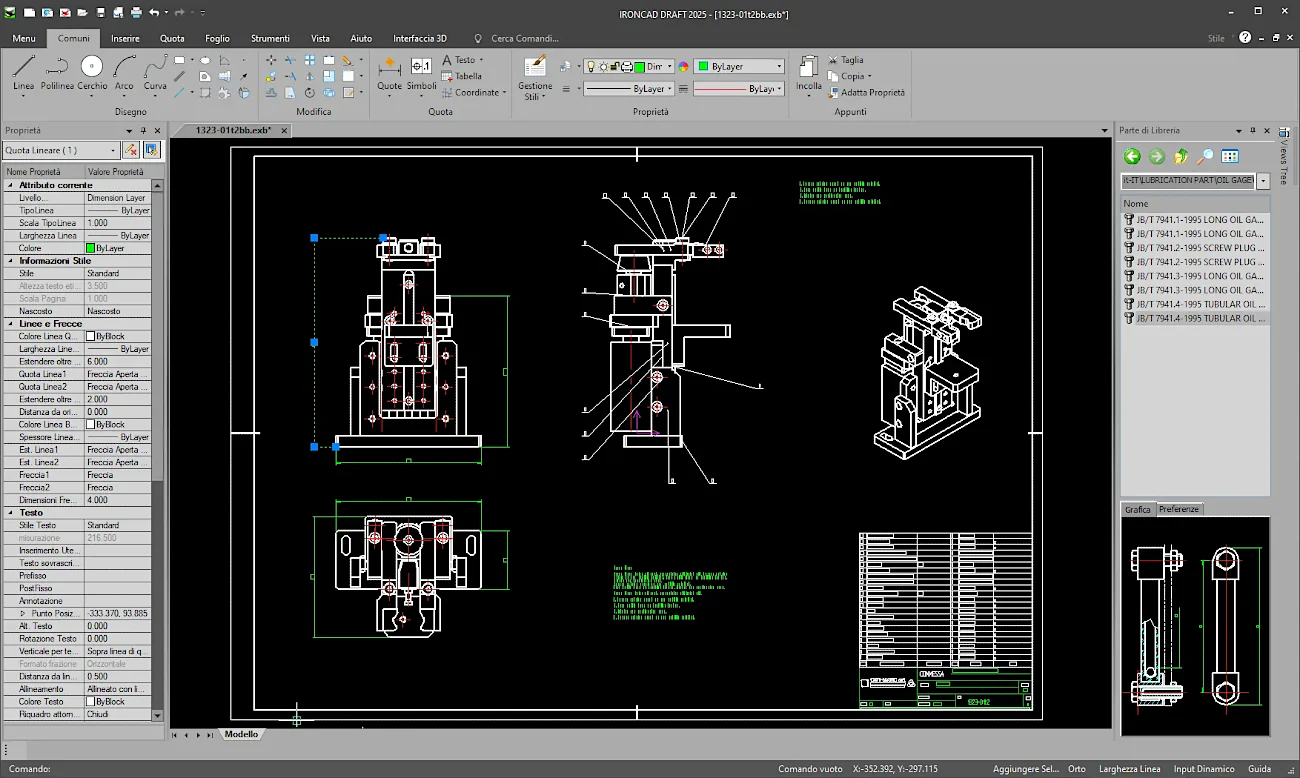Switch to the Preferenze tab
The height and width of the screenshot is (778, 1300).
pos(1179,509)
